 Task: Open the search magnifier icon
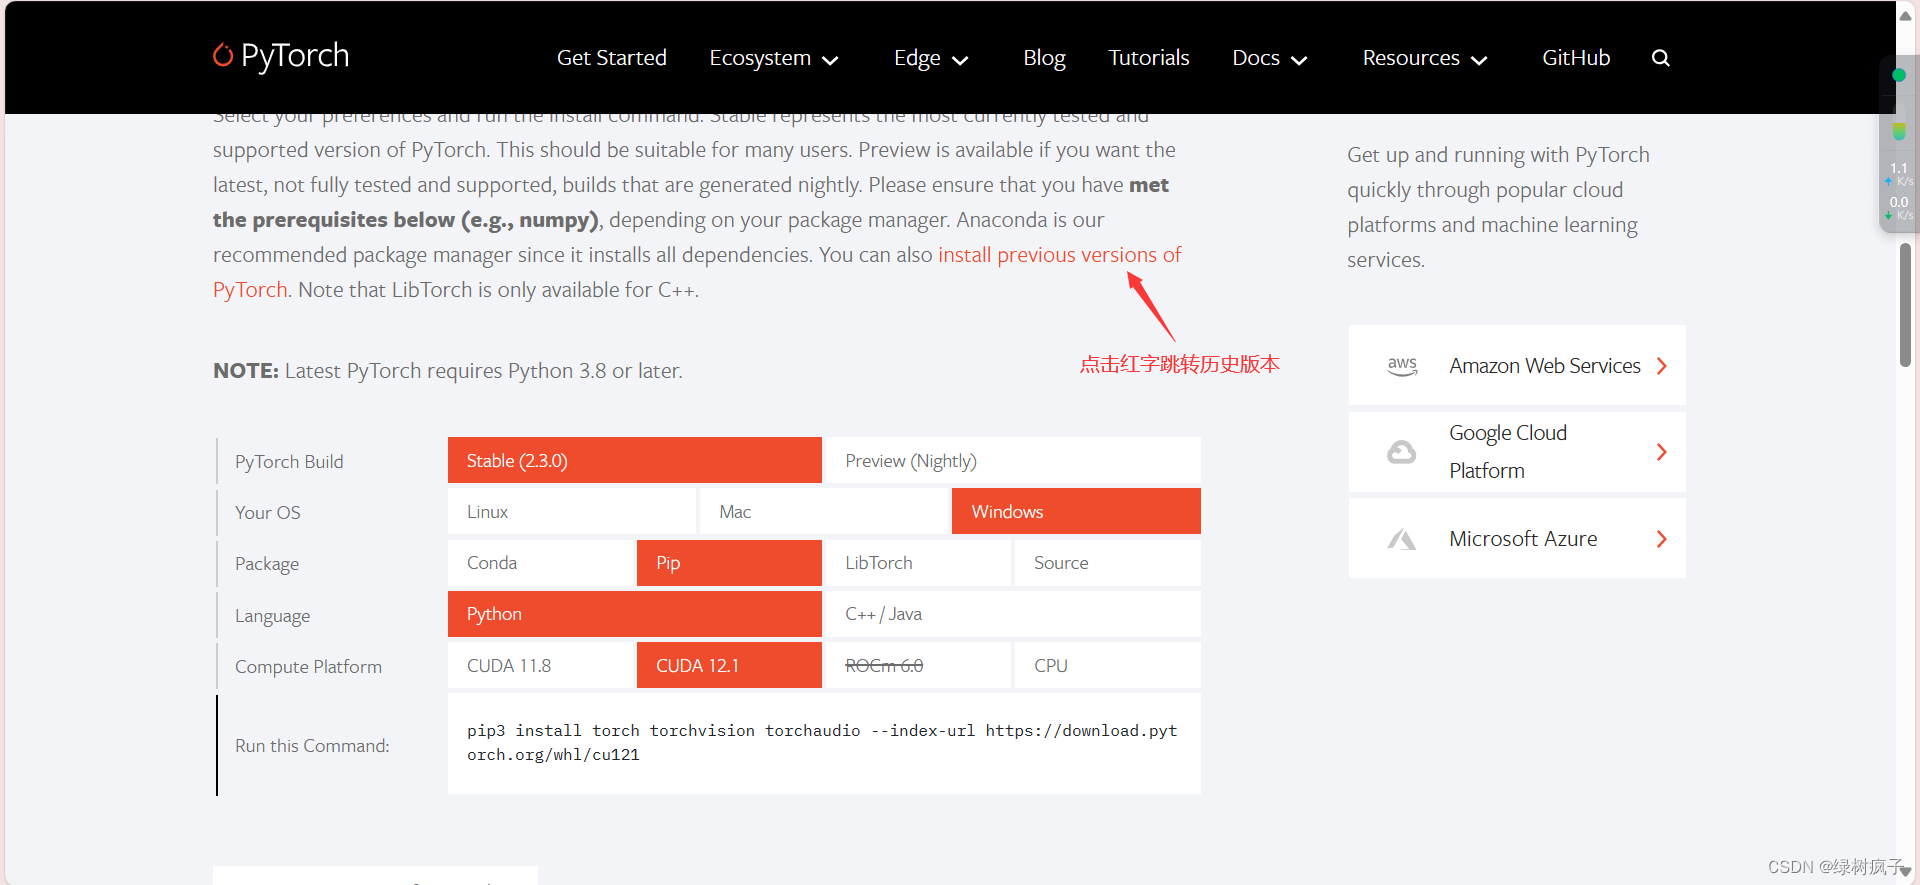[x=1660, y=58]
